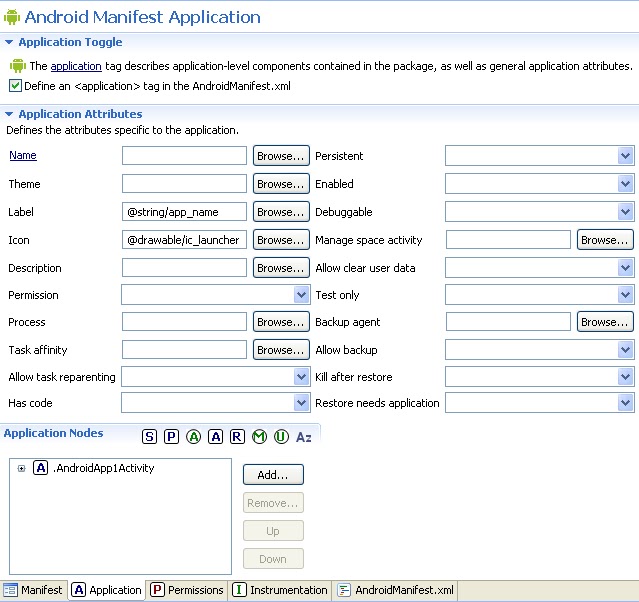Image resolution: width=639 pixels, height=602 pixels.
Task: Collapse the Application Attributes section
Action: pos(9,114)
